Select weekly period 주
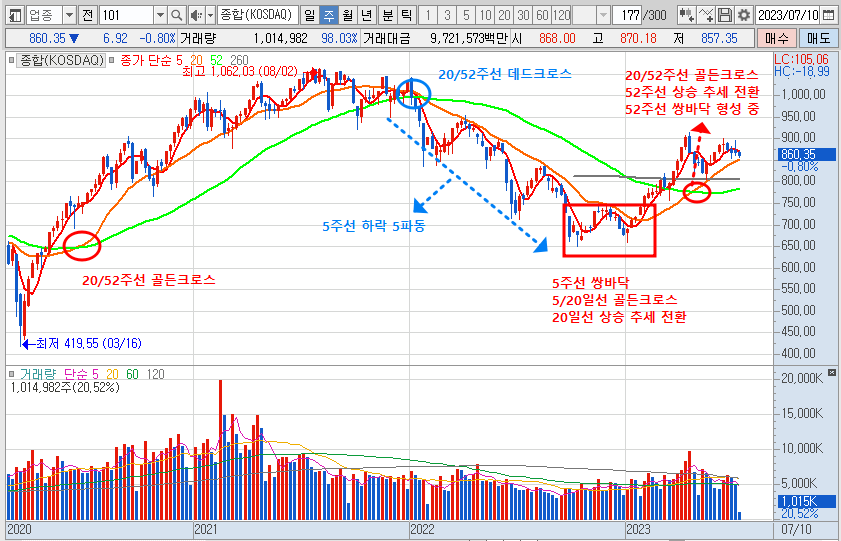This screenshot has width=841, height=541. 328,15
